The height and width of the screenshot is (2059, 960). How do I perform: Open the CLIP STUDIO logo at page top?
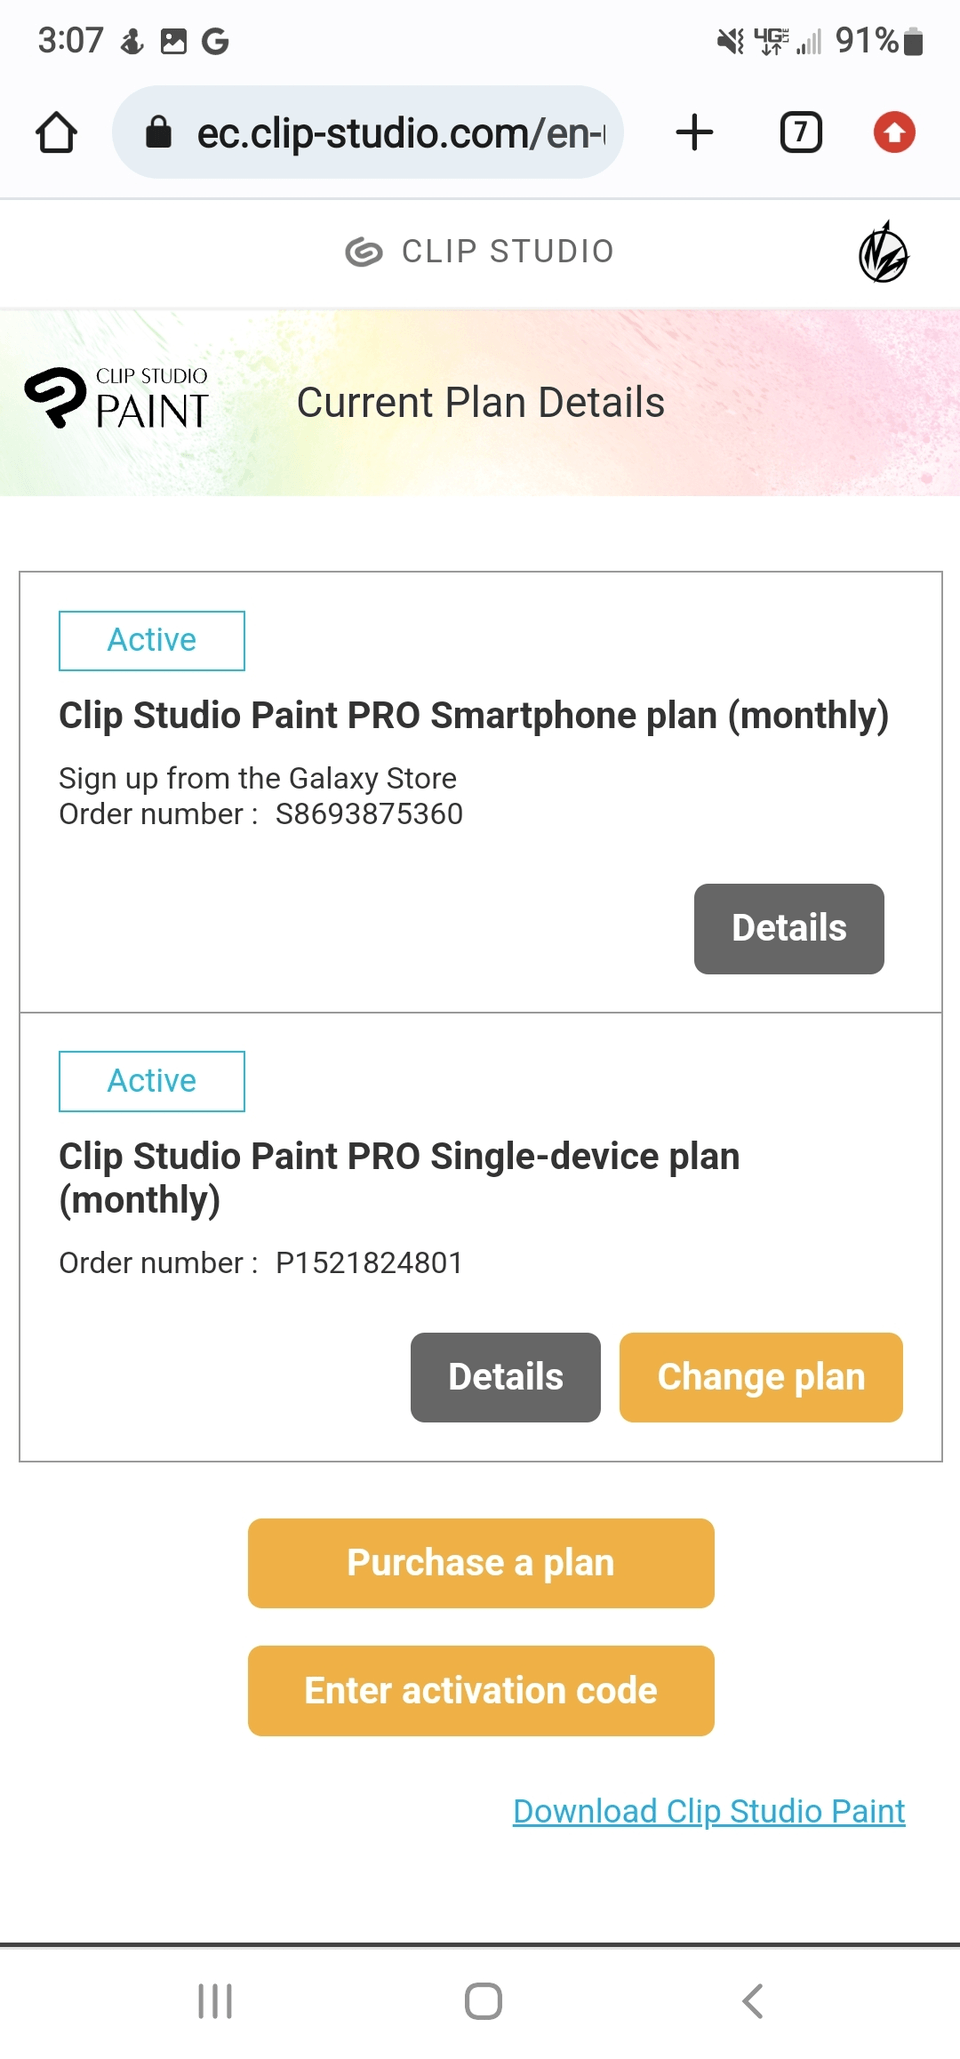478,251
